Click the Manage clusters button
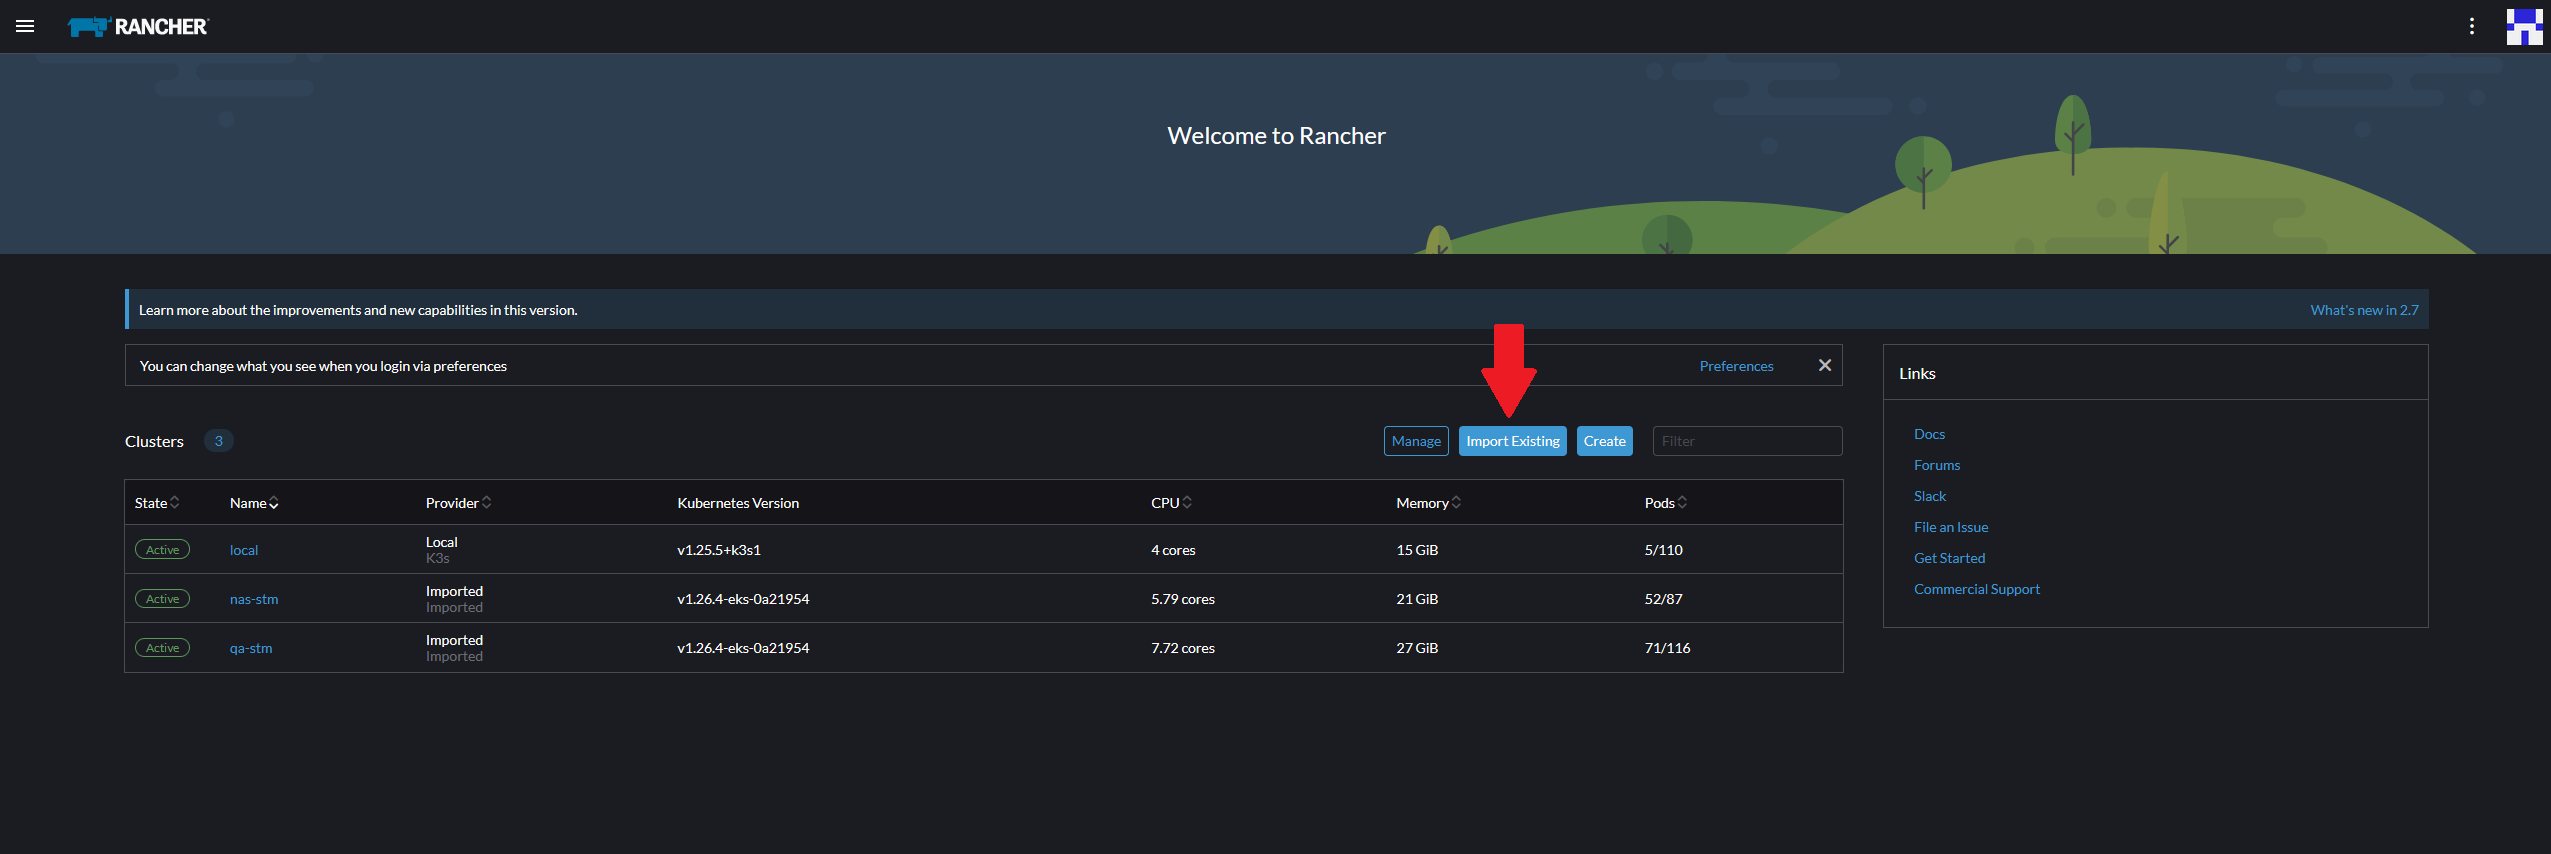 [x=1416, y=441]
